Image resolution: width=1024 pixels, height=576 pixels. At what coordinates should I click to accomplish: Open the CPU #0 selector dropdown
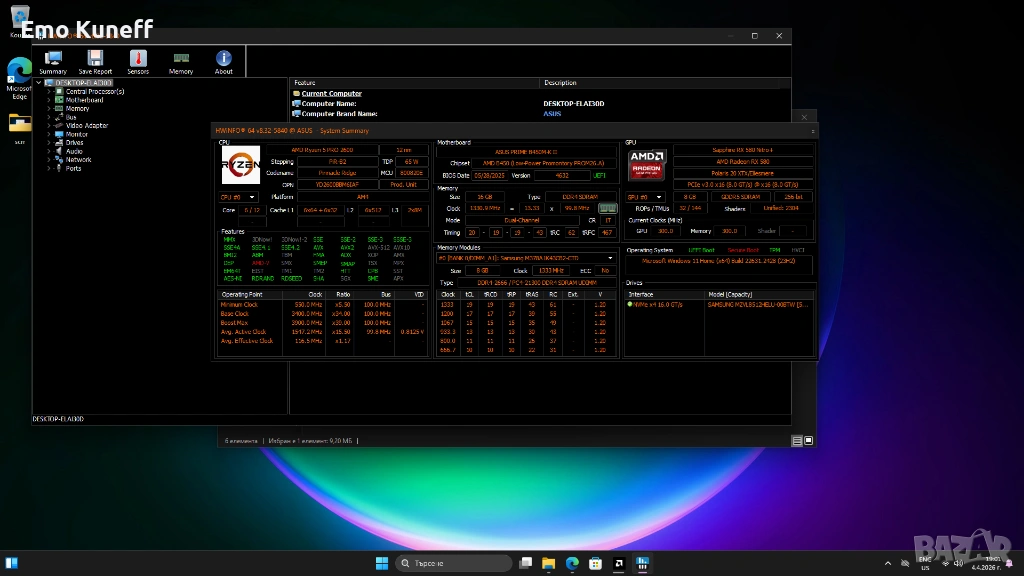(x=239, y=197)
